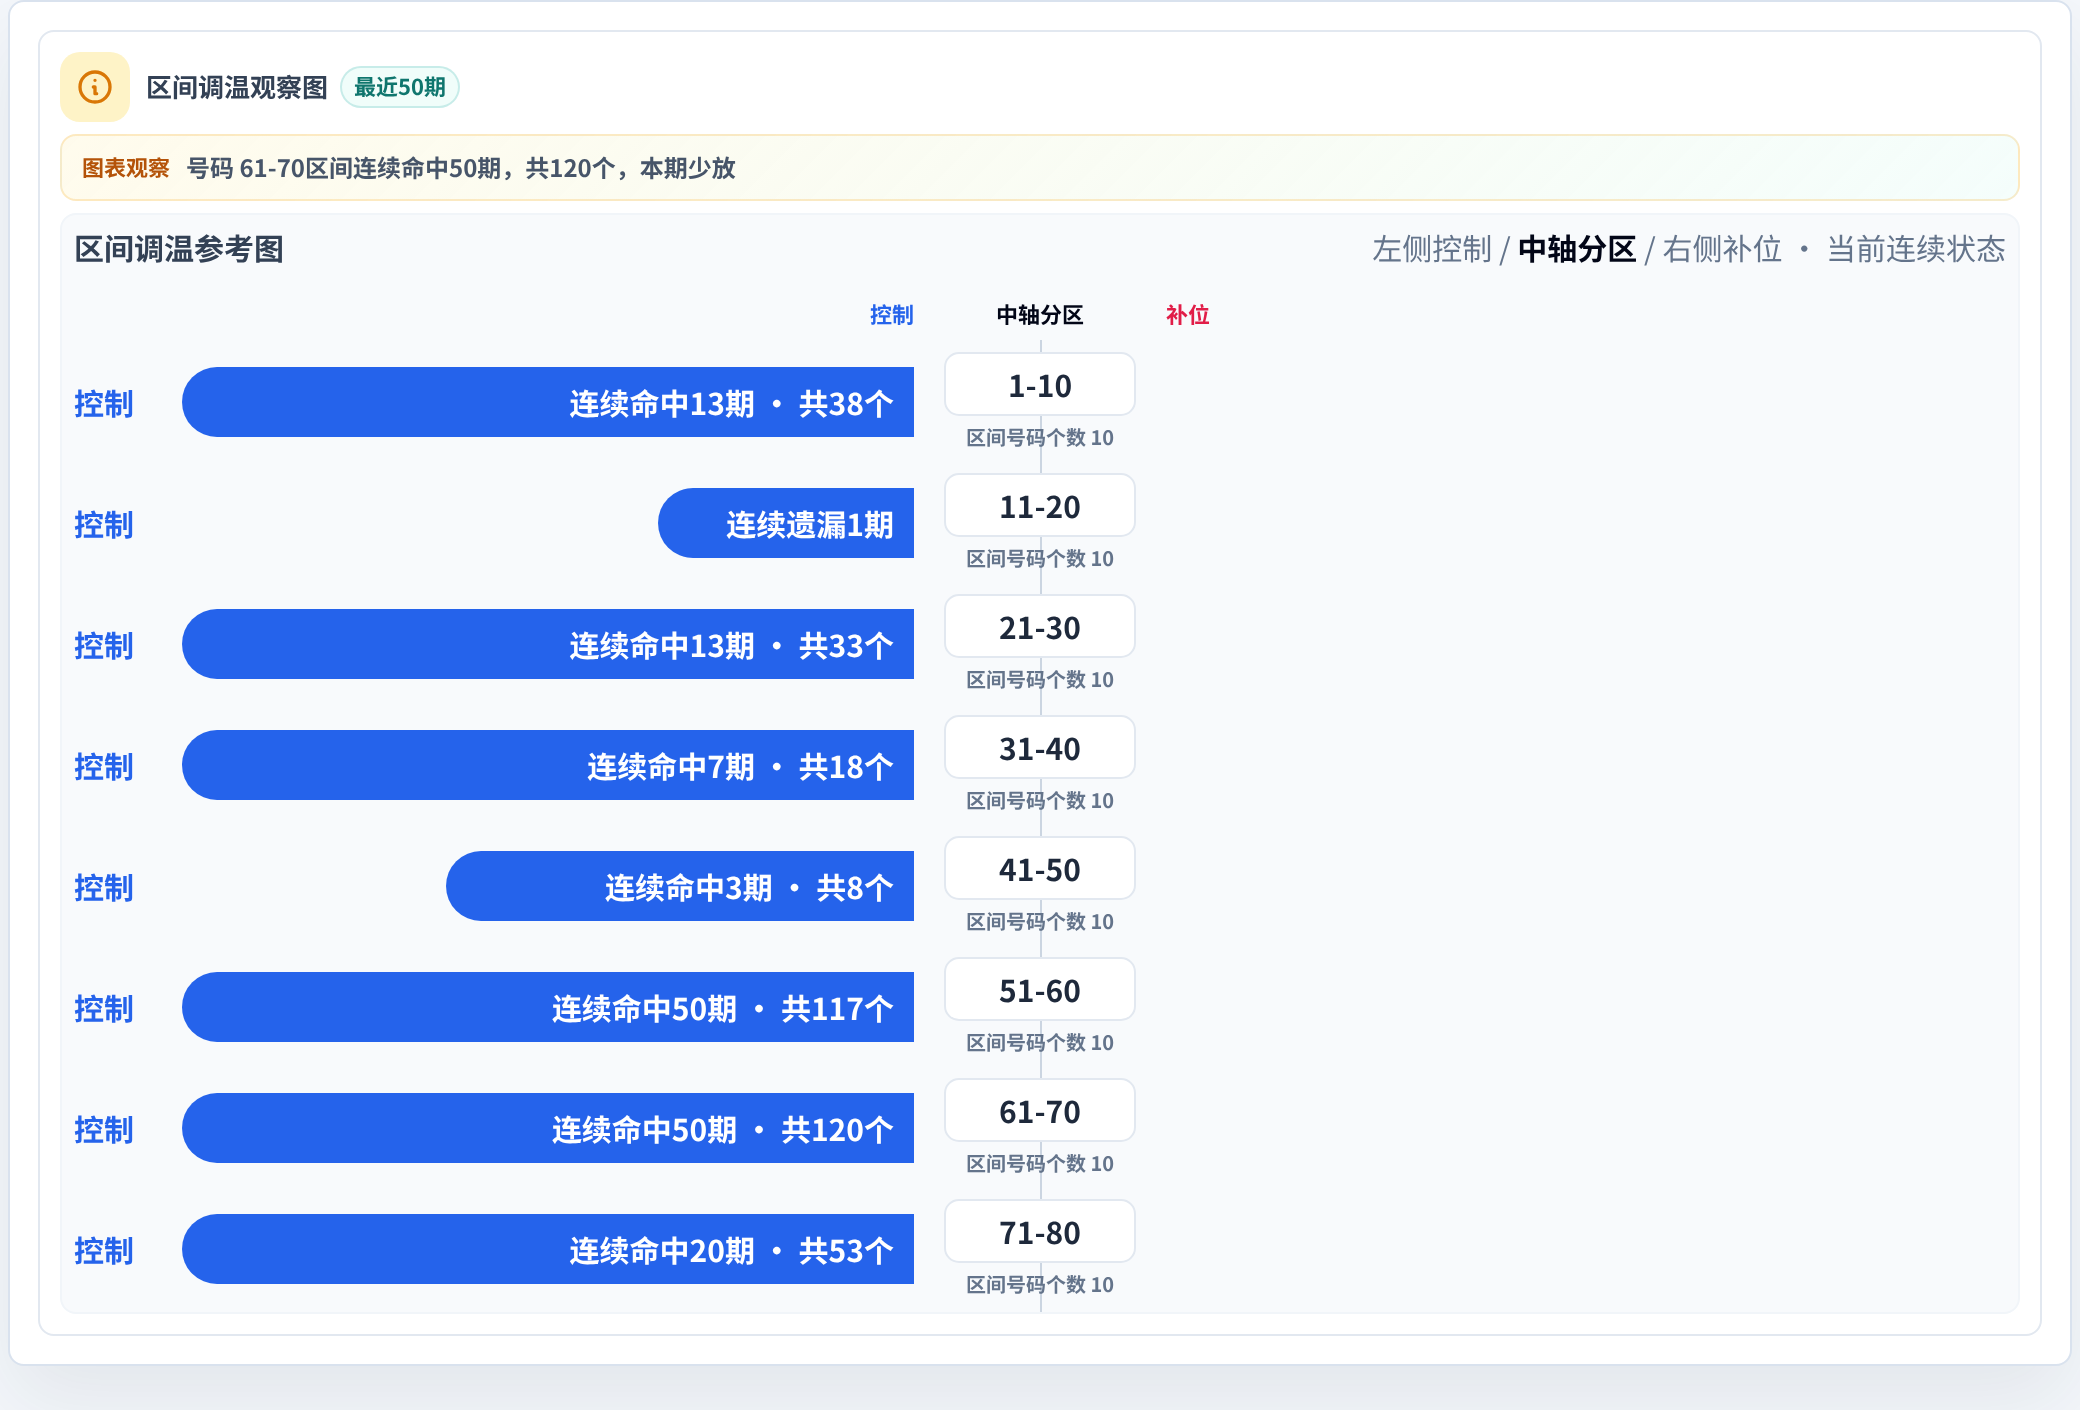
Task: Select the 1-10 interval box
Action: coord(1040,385)
